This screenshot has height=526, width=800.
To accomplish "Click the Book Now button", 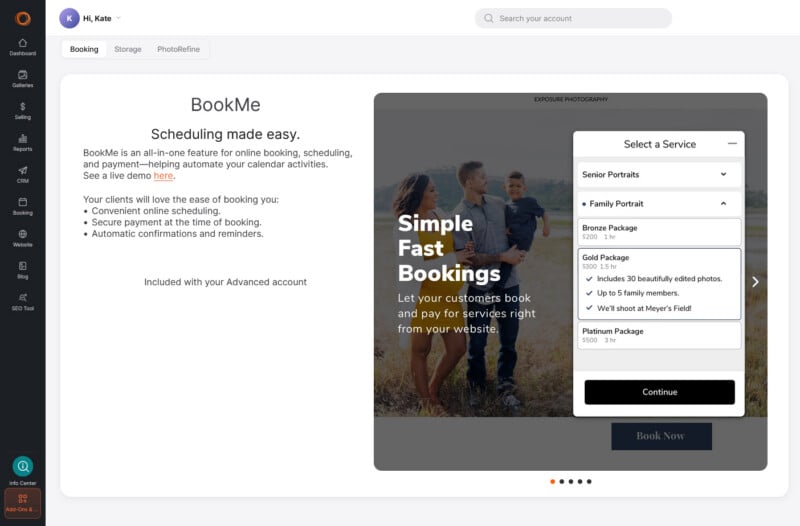I will (661, 436).
